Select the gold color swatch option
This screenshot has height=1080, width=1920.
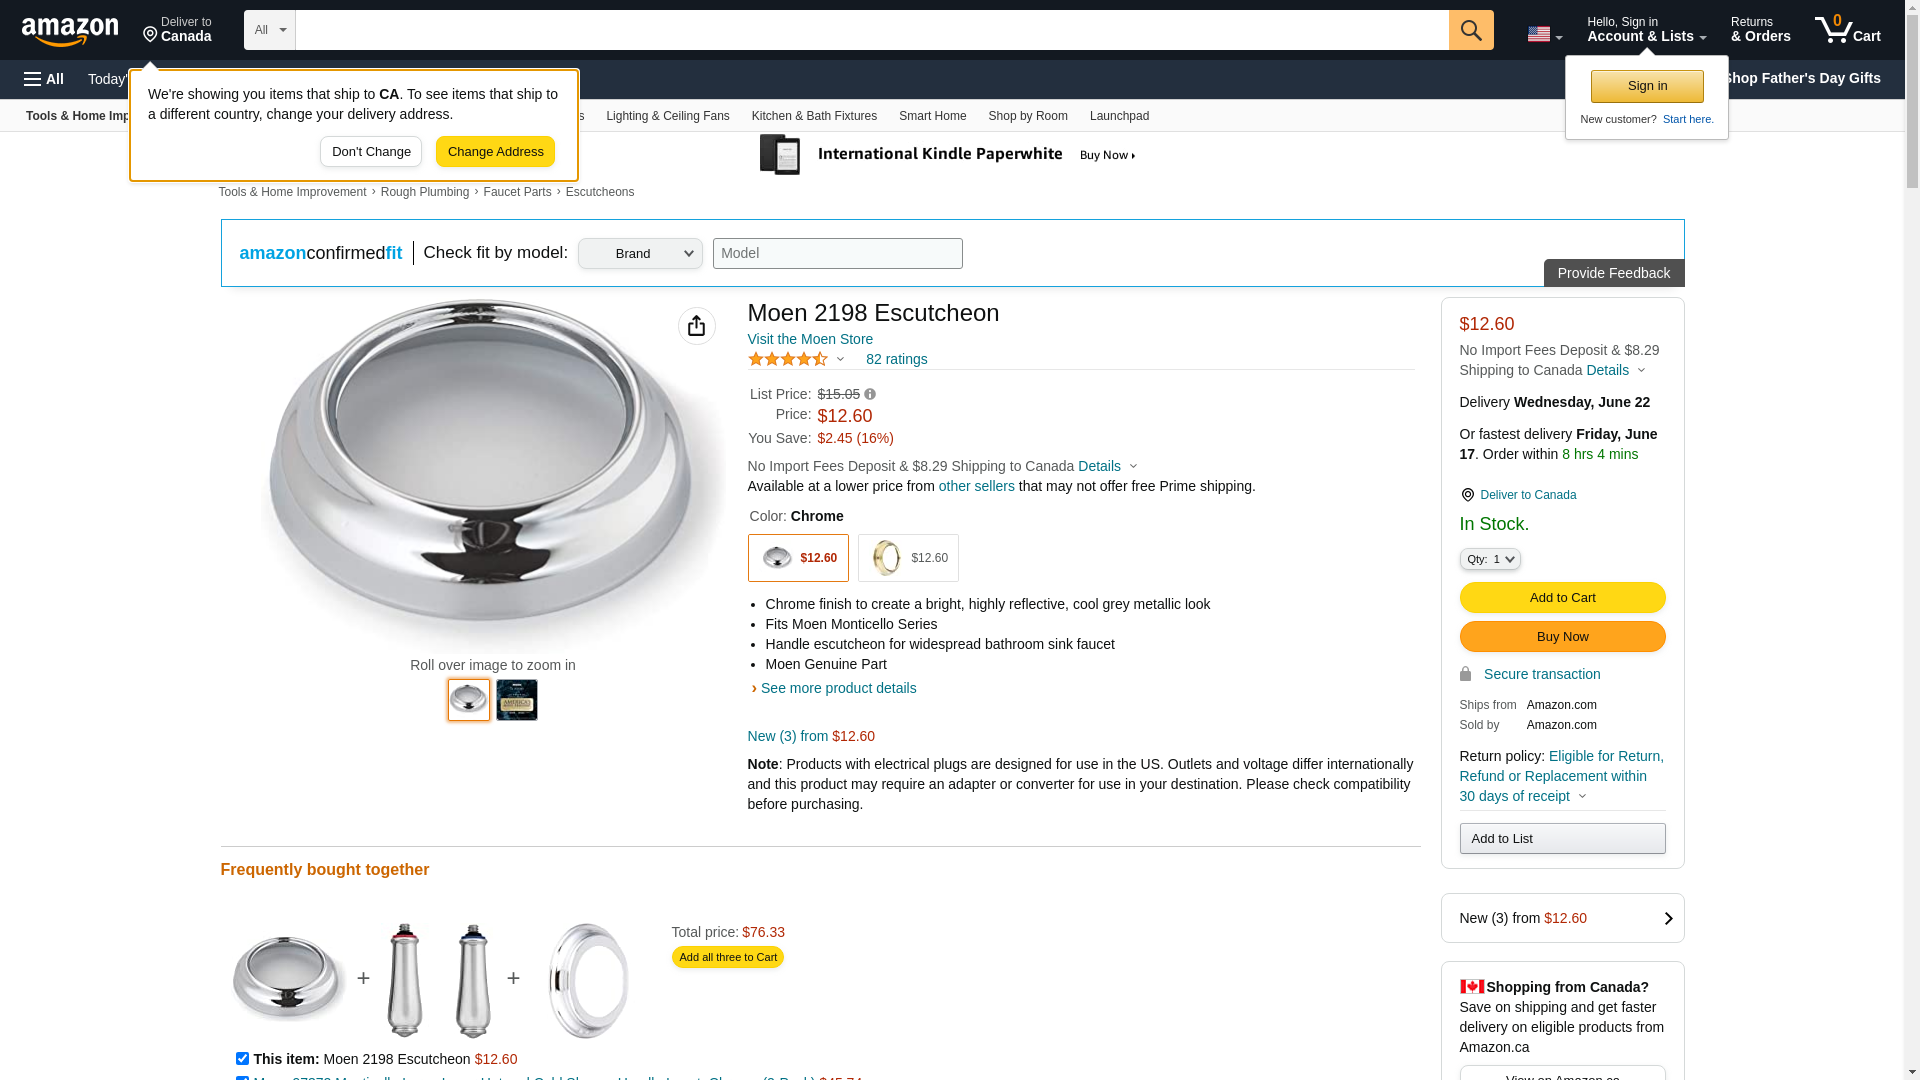(x=907, y=558)
